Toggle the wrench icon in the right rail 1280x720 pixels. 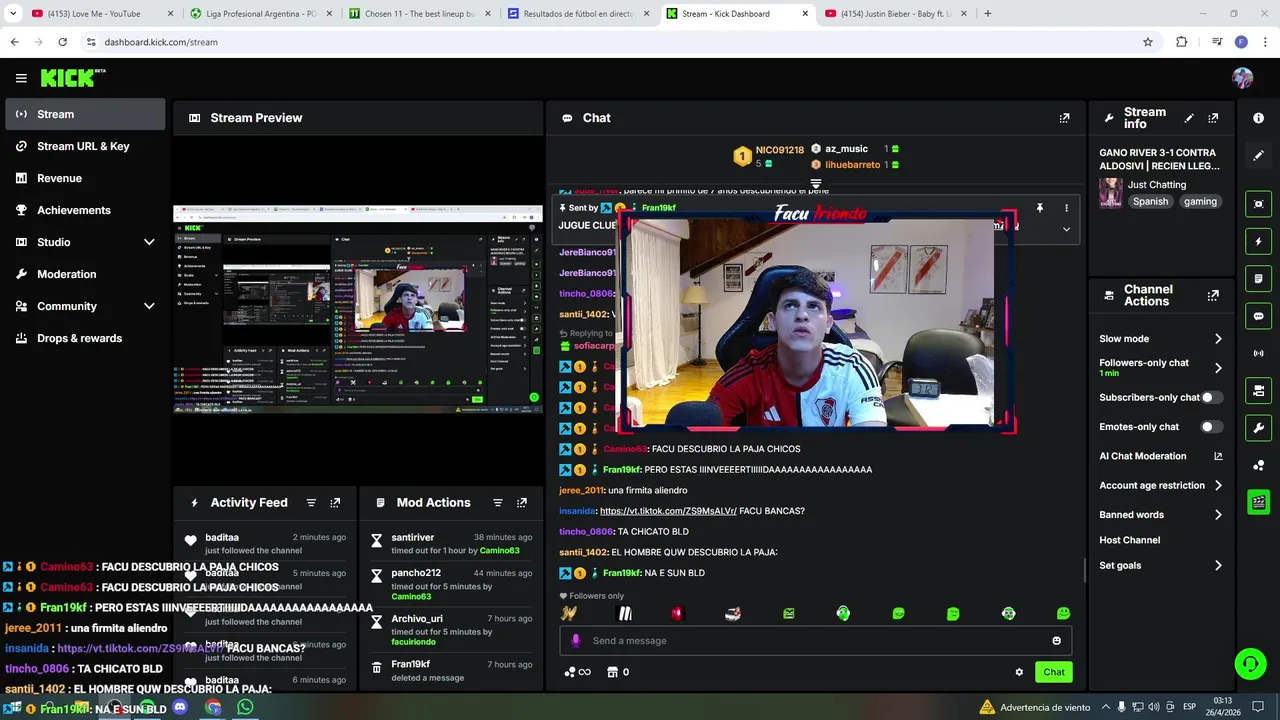(x=1258, y=428)
